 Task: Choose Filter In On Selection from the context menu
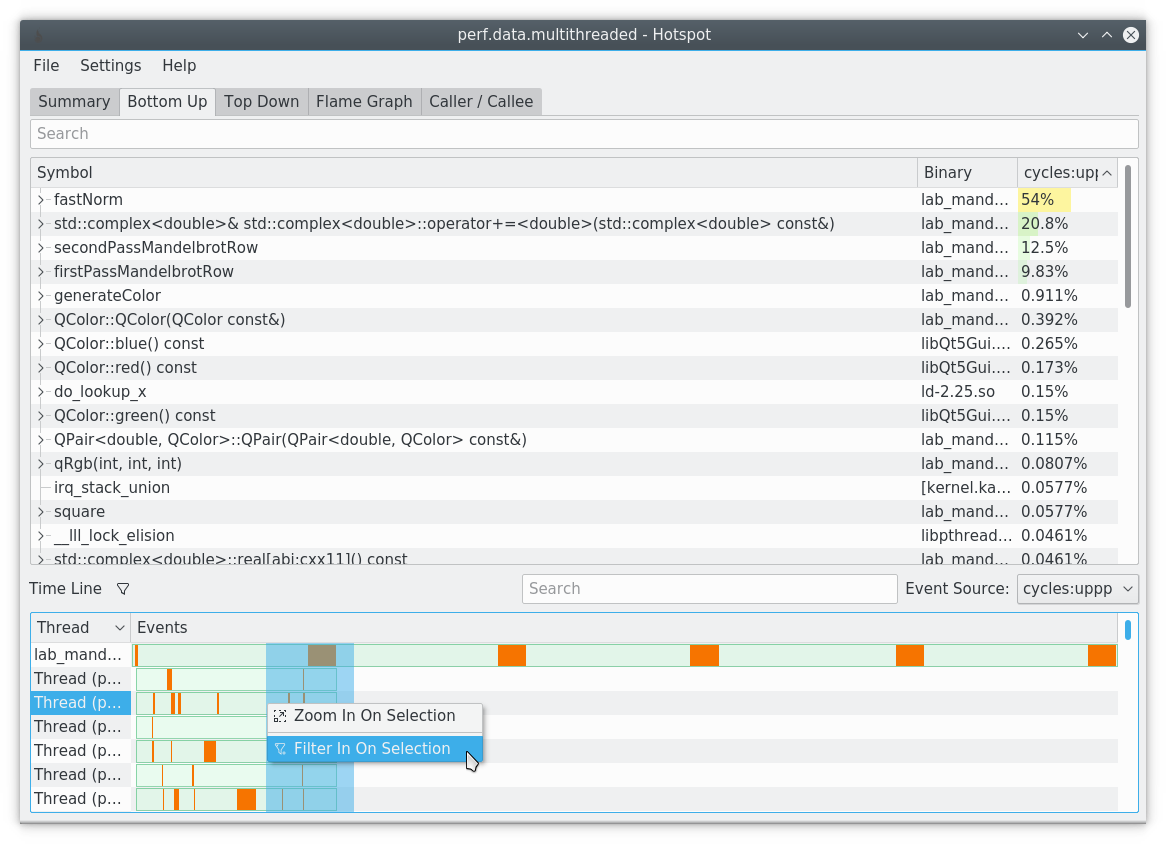coord(370,748)
